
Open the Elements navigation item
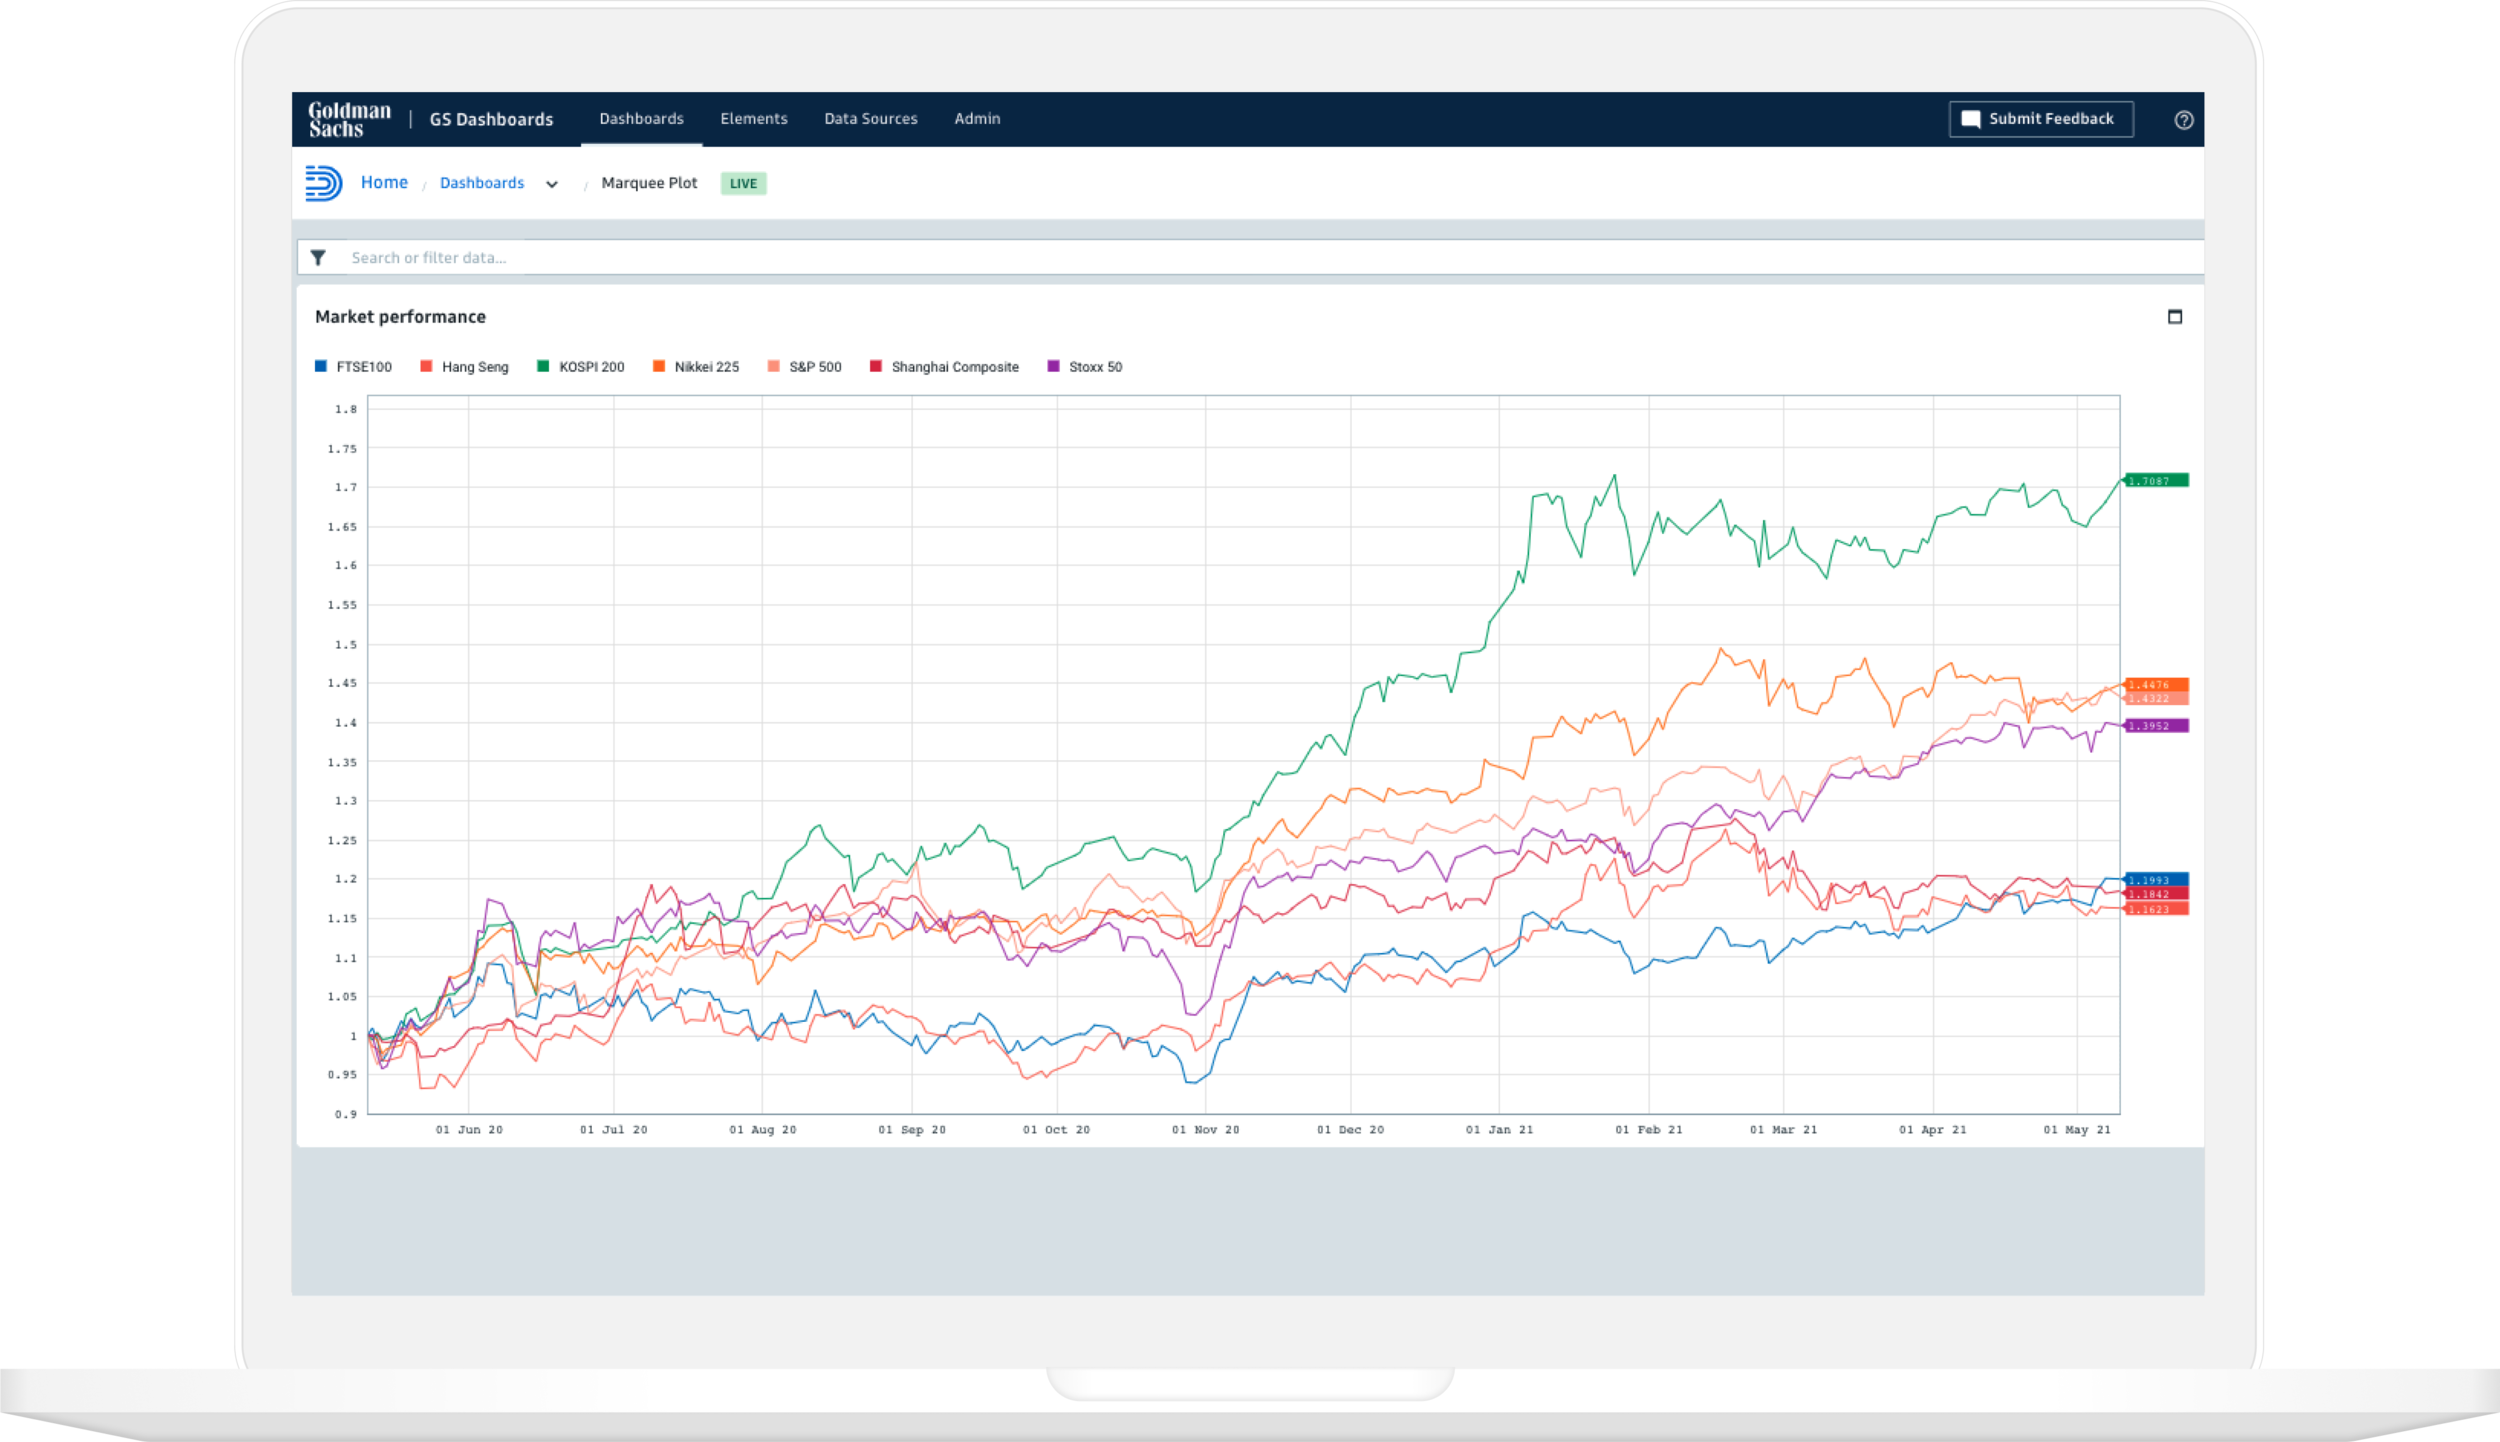[753, 118]
